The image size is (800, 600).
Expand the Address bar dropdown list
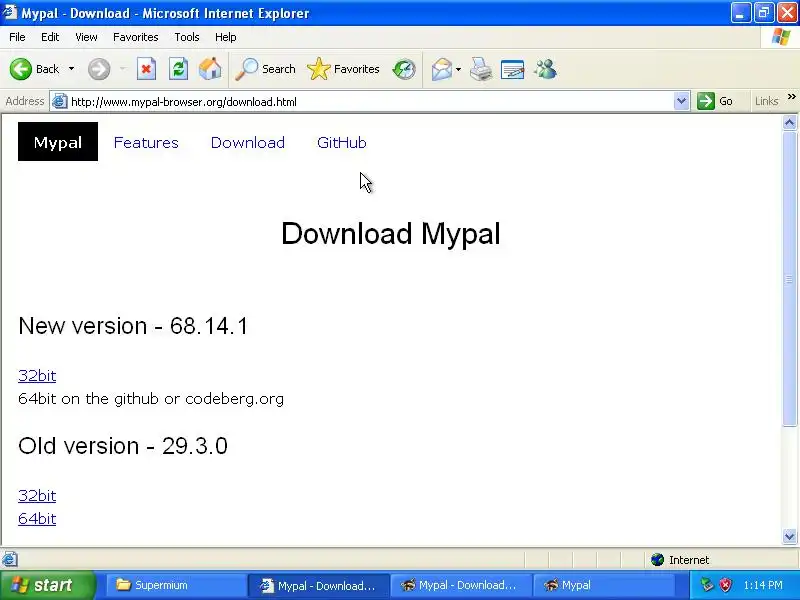pos(681,101)
